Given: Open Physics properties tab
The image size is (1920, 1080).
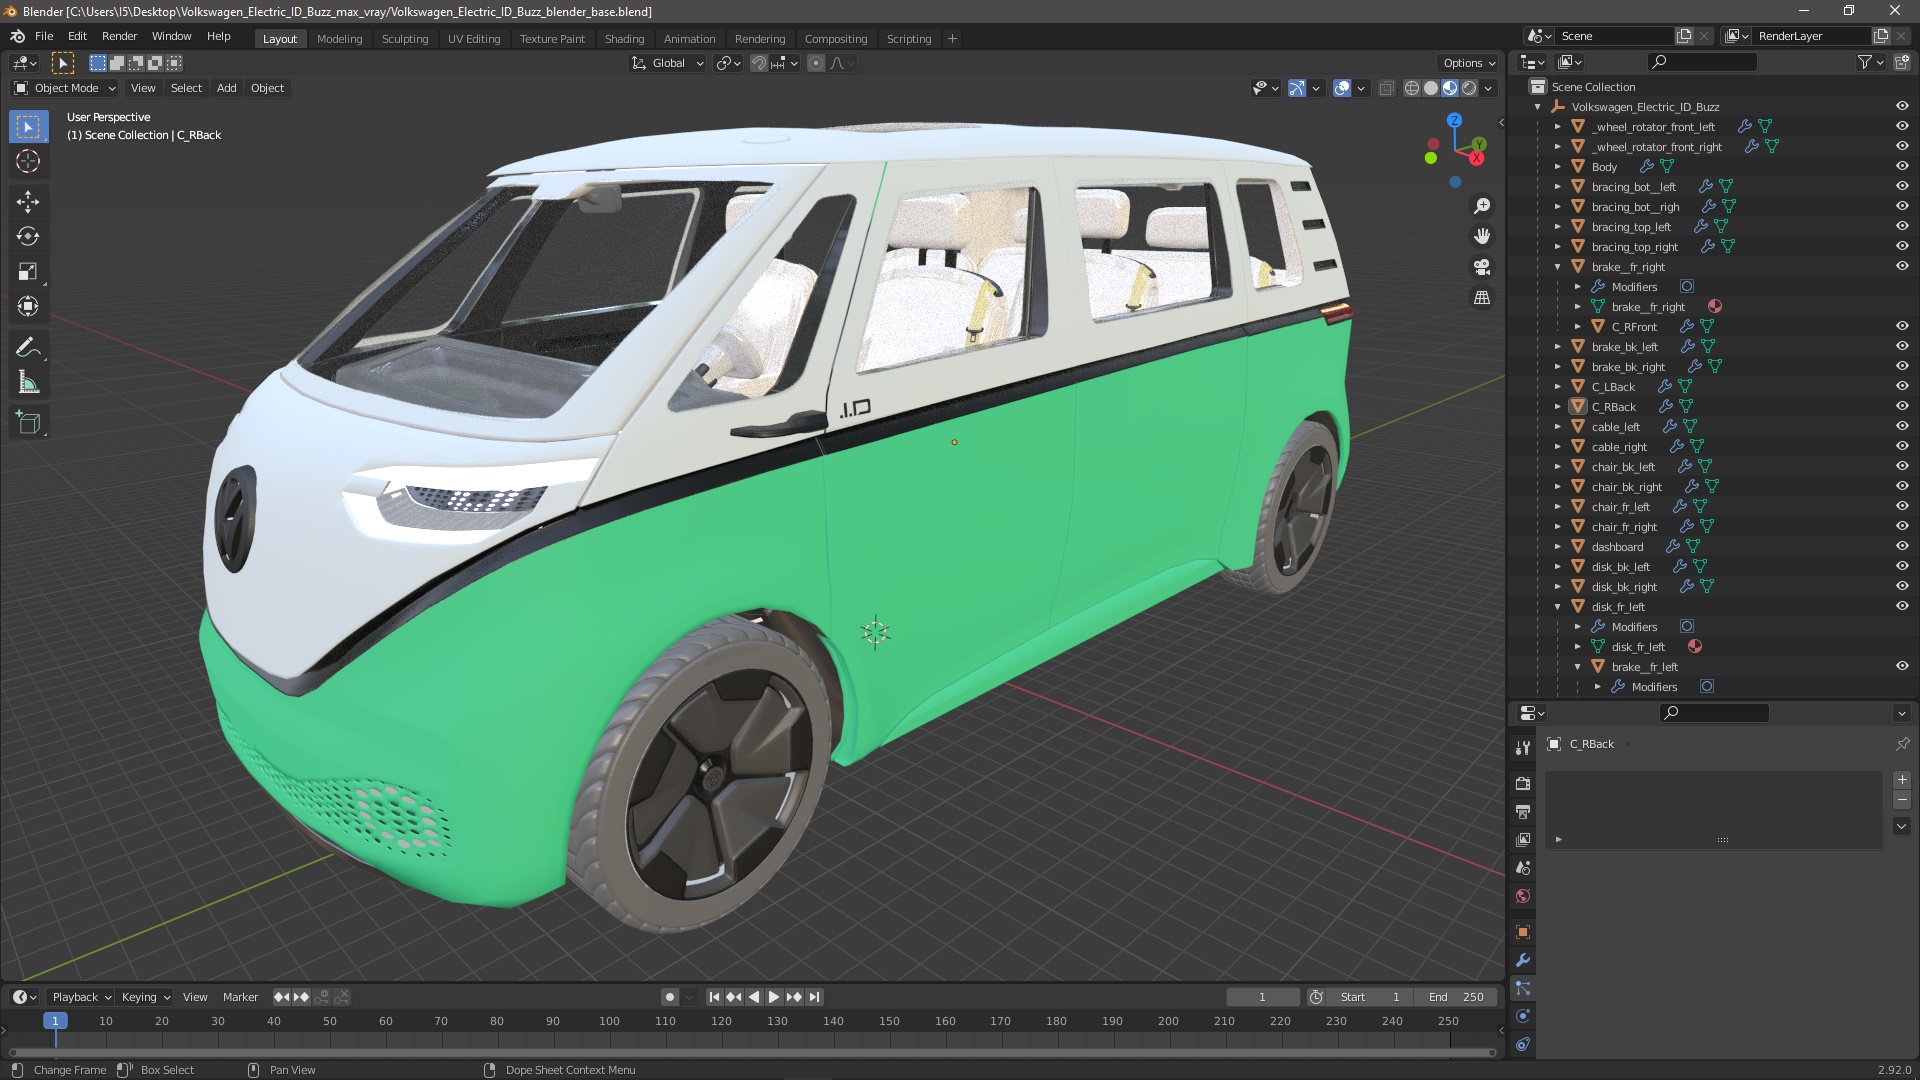Looking at the screenshot, I should click(x=1523, y=1016).
